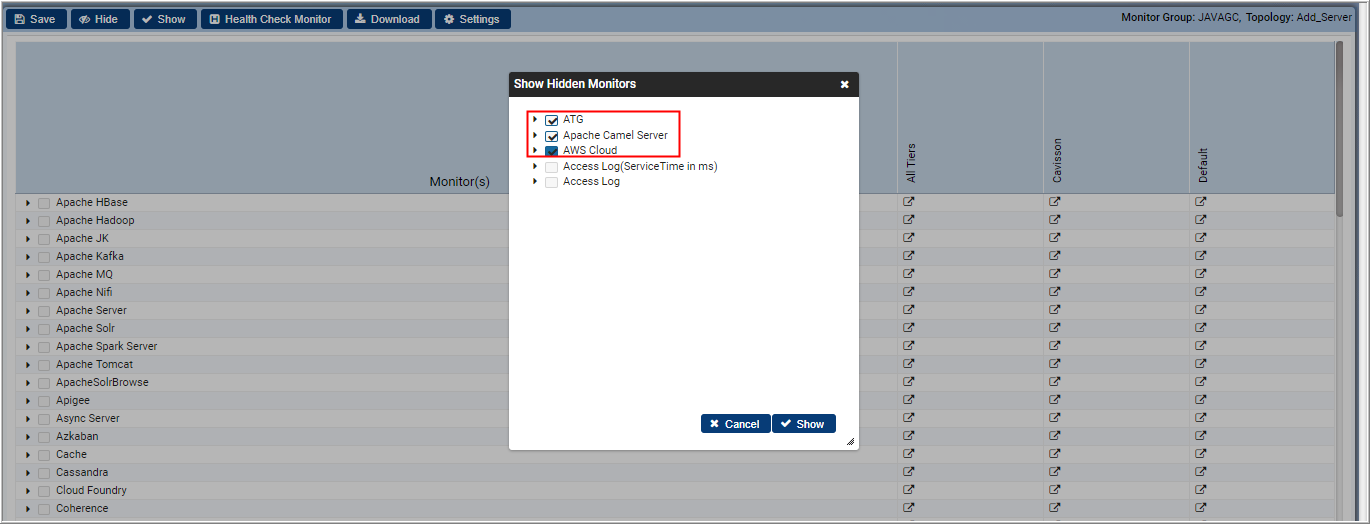Open link icon for Async Server under All Tiers
This screenshot has width=1370, height=524.
909,418
